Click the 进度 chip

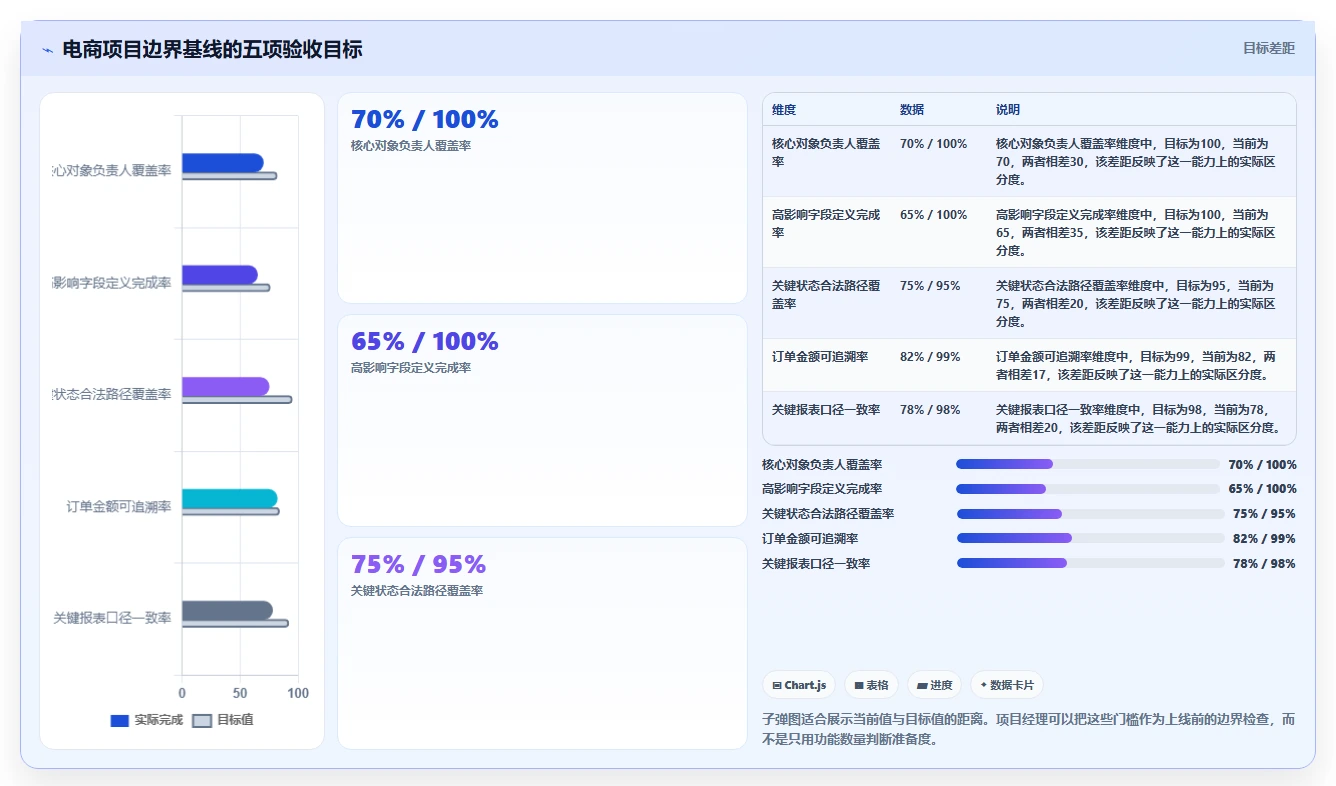click(934, 685)
